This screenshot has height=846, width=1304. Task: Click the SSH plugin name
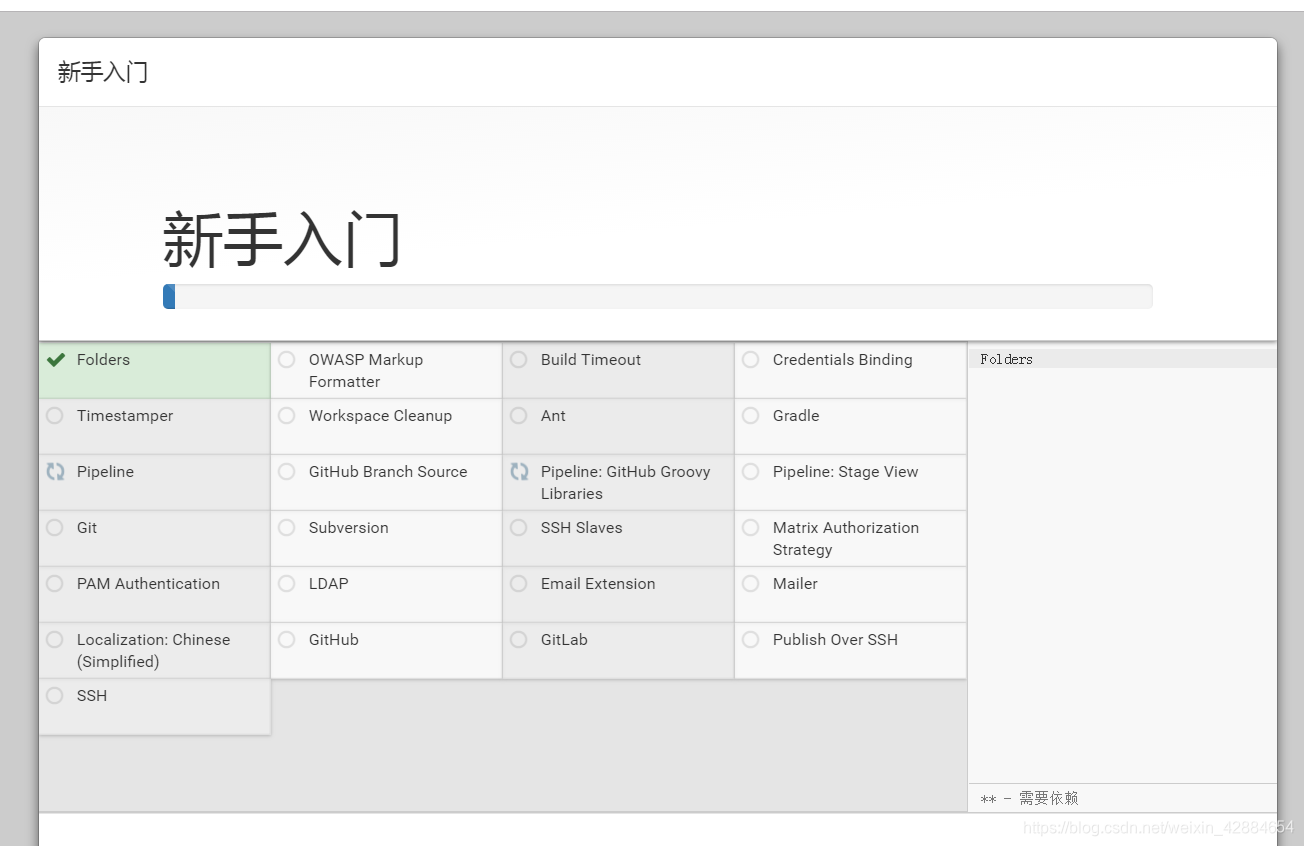pyautogui.click(x=92, y=696)
